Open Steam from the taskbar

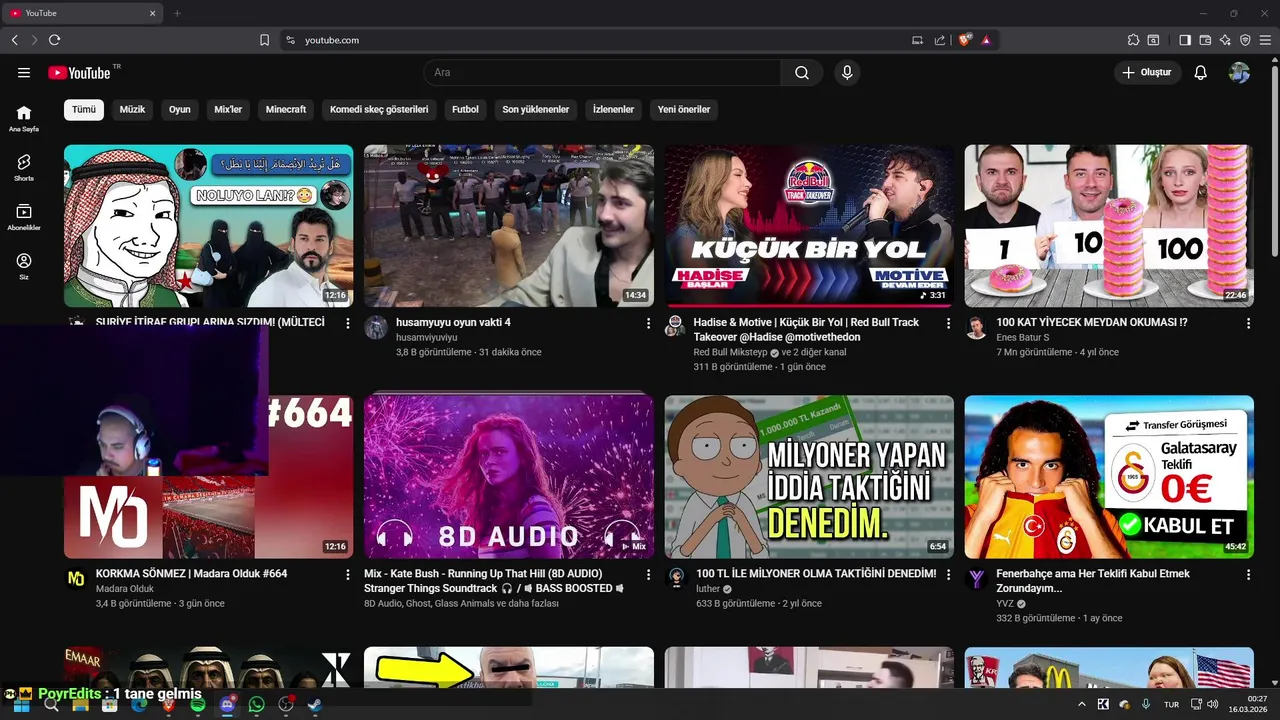coord(314,705)
